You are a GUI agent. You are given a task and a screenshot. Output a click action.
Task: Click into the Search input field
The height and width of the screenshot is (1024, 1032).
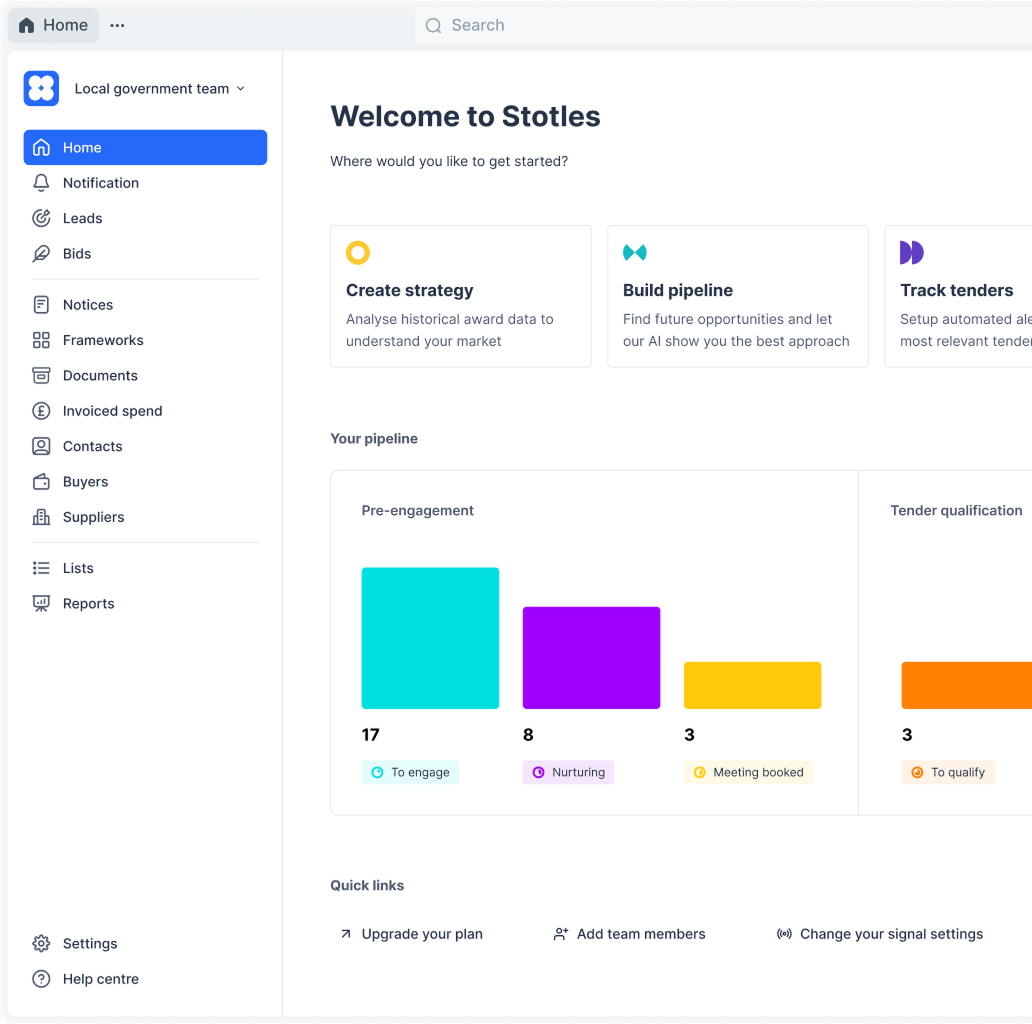pos(723,26)
